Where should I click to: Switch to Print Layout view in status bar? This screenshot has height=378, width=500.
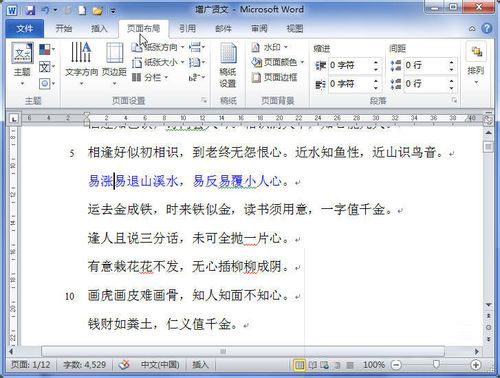point(299,365)
